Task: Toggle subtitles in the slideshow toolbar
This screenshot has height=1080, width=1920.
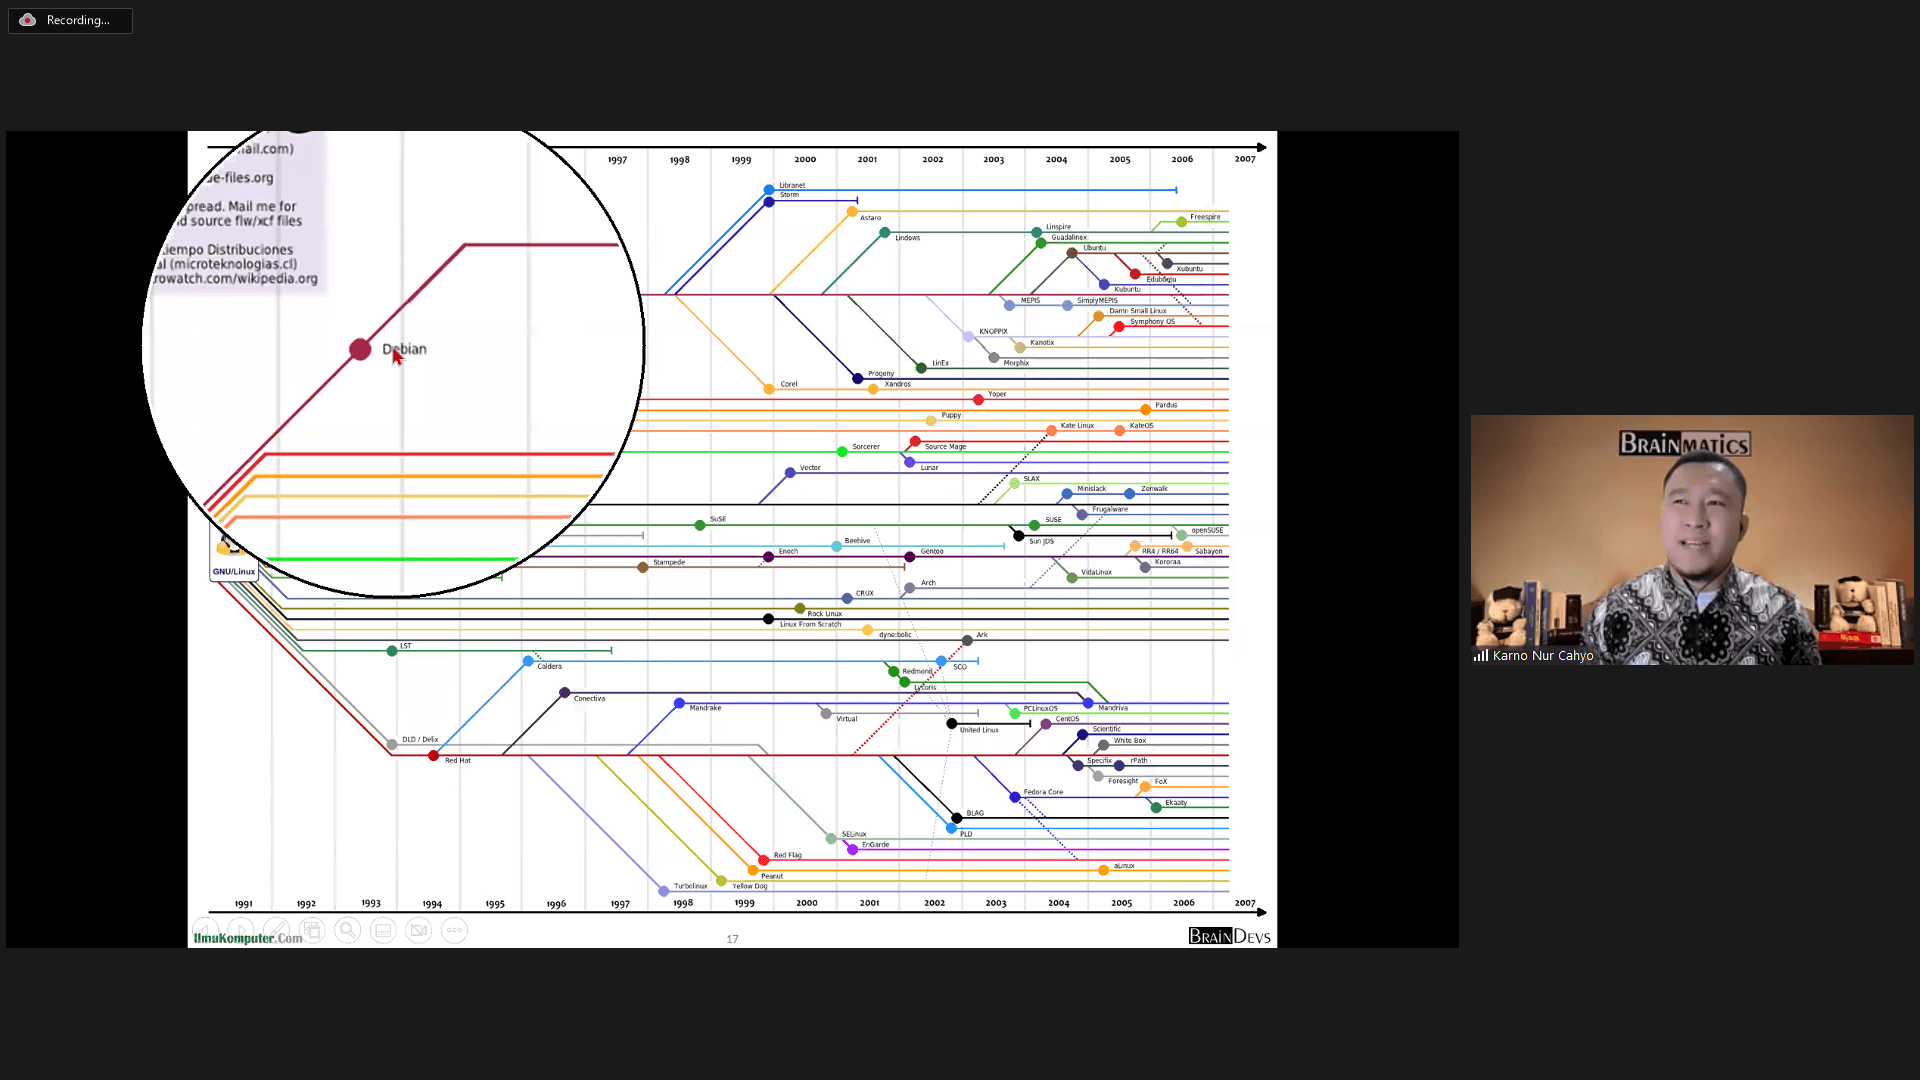Action: coord(383,930)
